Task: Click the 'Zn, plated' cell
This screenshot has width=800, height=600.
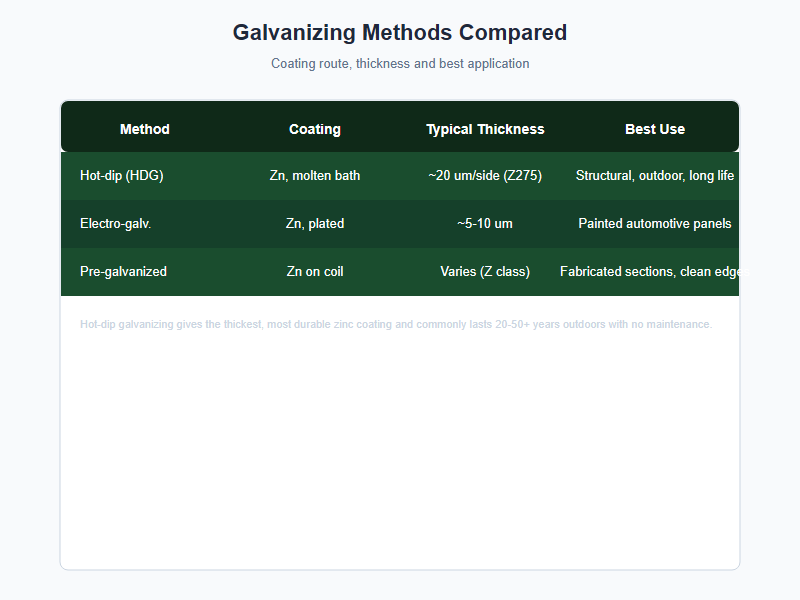Action: [315, 223]
